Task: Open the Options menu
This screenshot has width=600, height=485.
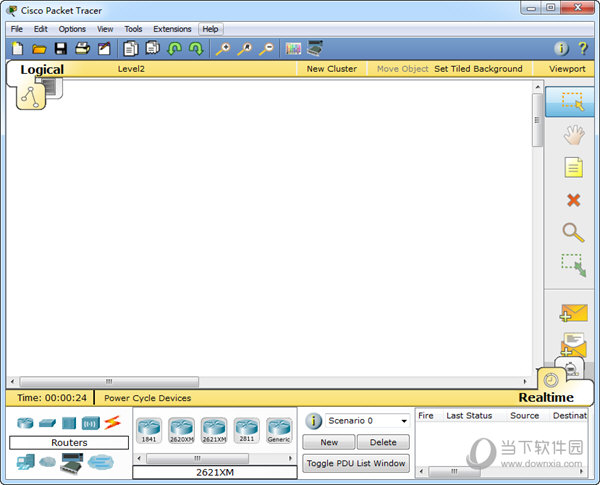Action: [72, 29]
